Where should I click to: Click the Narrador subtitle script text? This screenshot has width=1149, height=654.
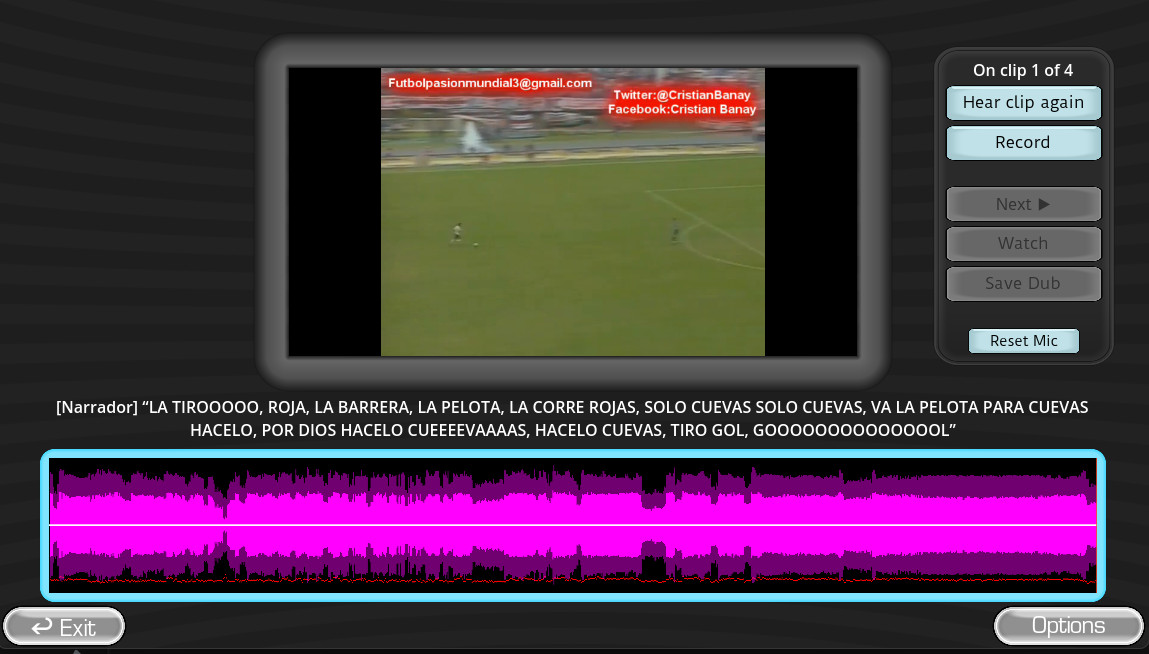[572, 419]
